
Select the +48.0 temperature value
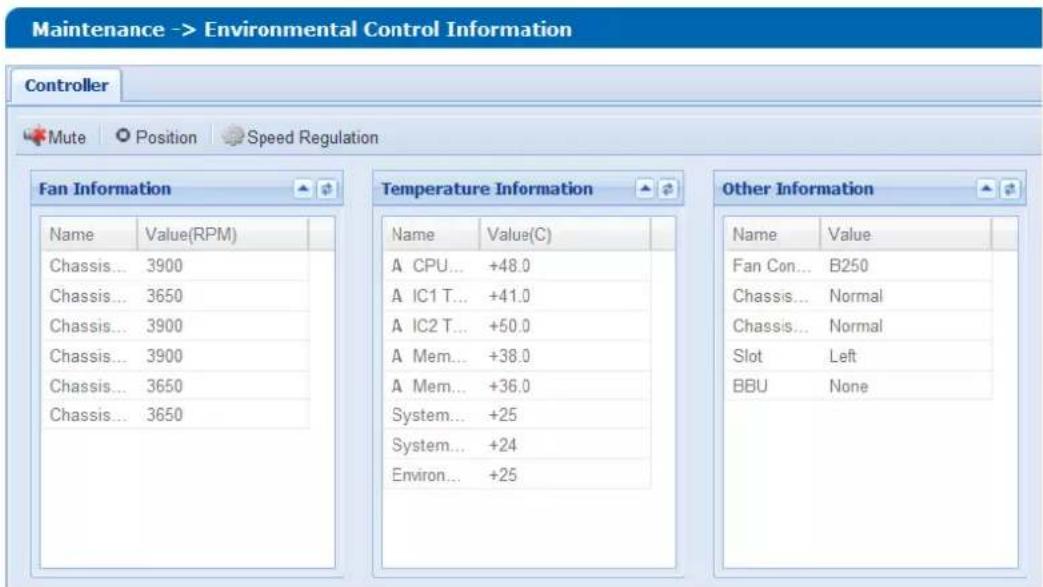pyautogui.click(x=509, y=266)
